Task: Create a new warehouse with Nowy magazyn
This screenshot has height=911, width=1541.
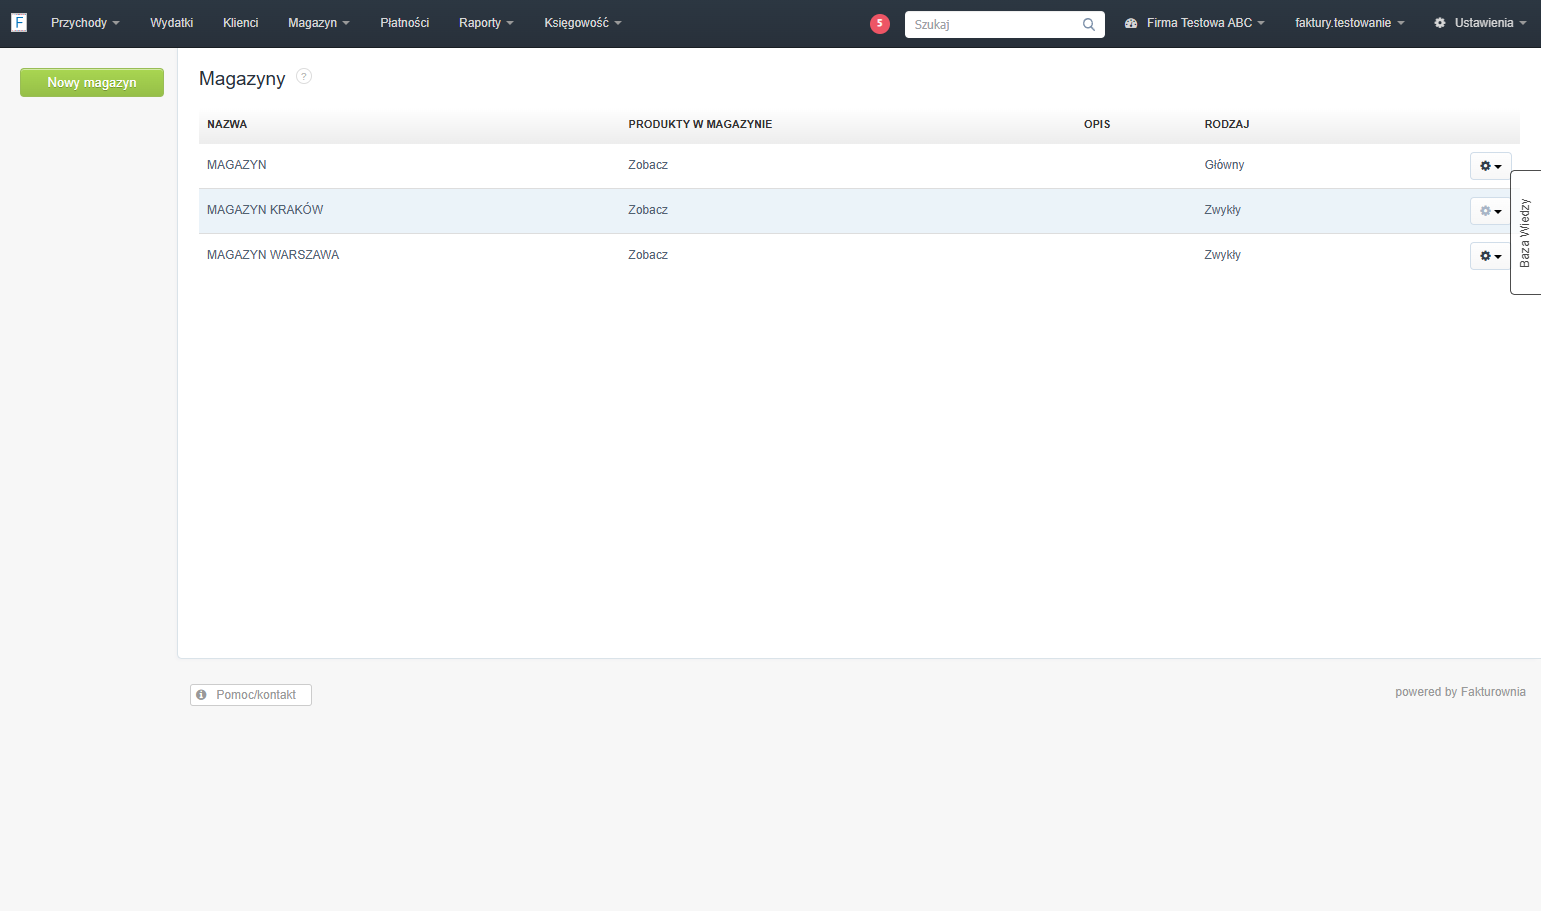Action: [92, 83]
